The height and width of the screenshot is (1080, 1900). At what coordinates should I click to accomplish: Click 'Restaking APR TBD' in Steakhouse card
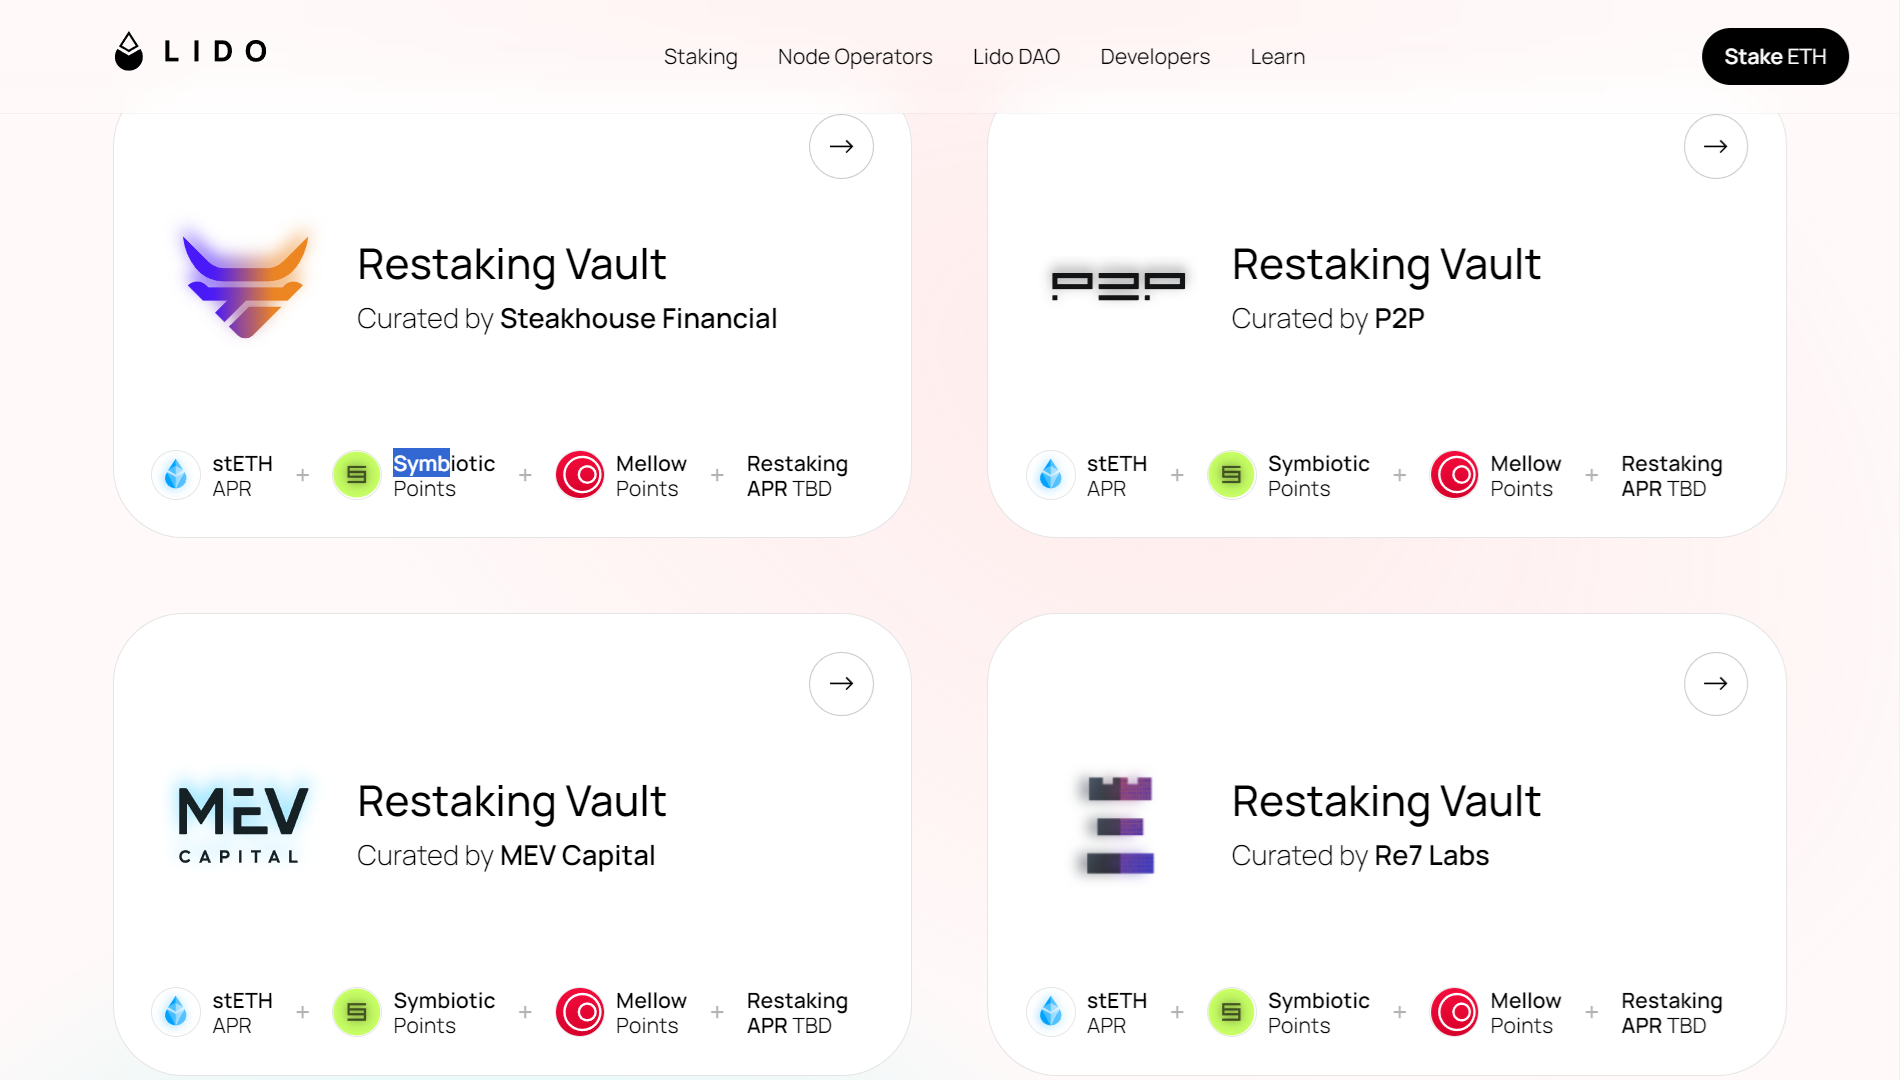(x=797, y=476)
